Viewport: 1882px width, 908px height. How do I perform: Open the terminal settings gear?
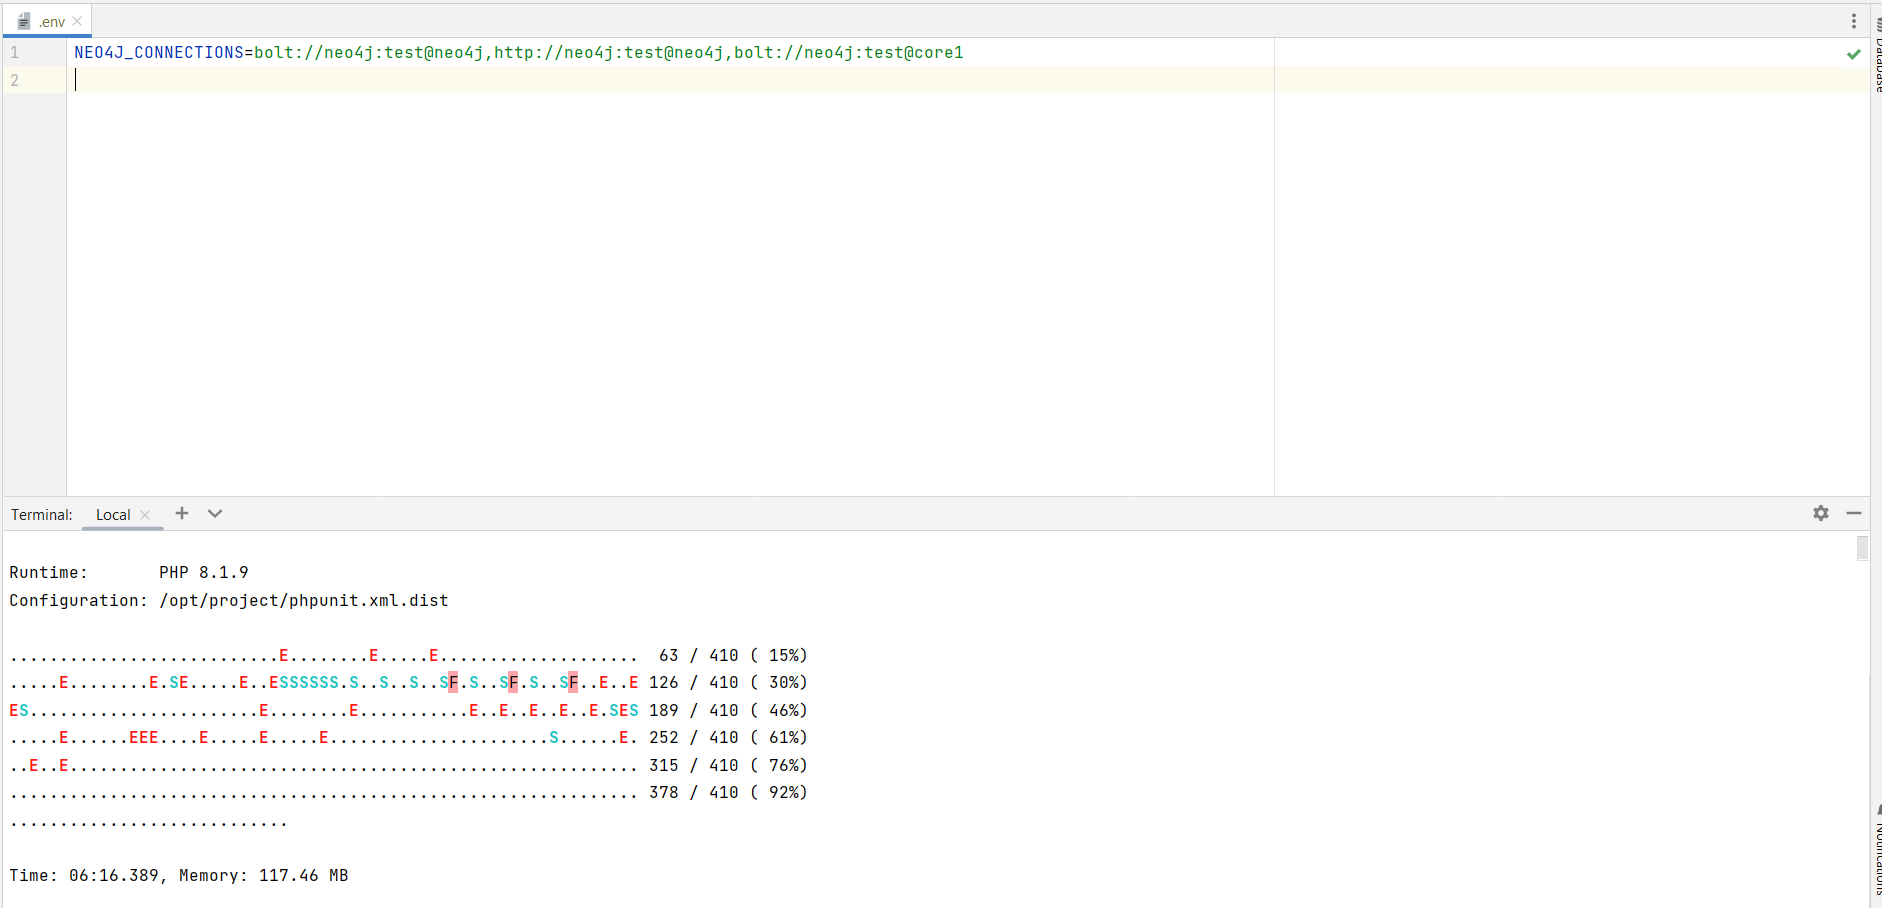(1822, 513)
